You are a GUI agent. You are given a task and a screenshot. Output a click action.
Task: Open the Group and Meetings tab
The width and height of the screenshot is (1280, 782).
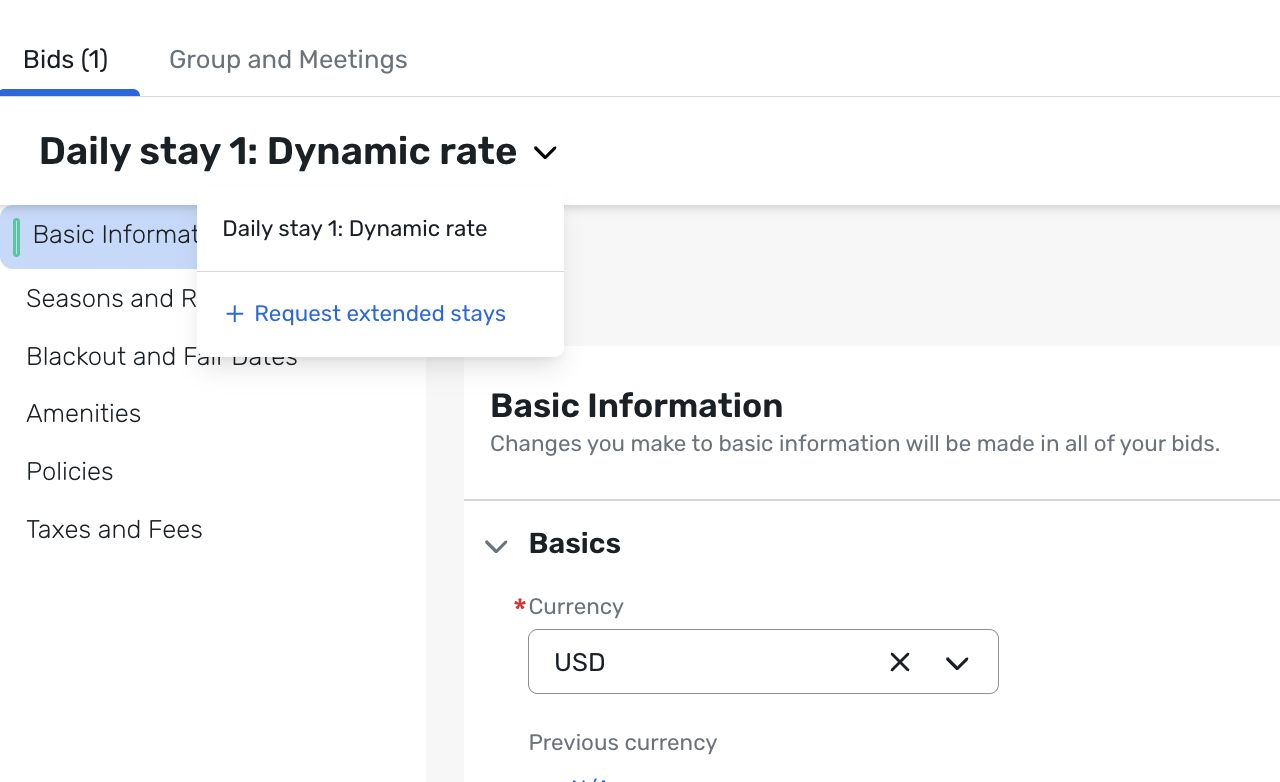(288, 60)
